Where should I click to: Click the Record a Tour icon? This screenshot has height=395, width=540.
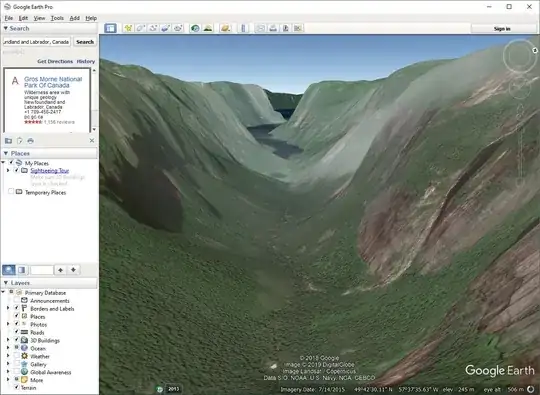(x=178, y=28)
